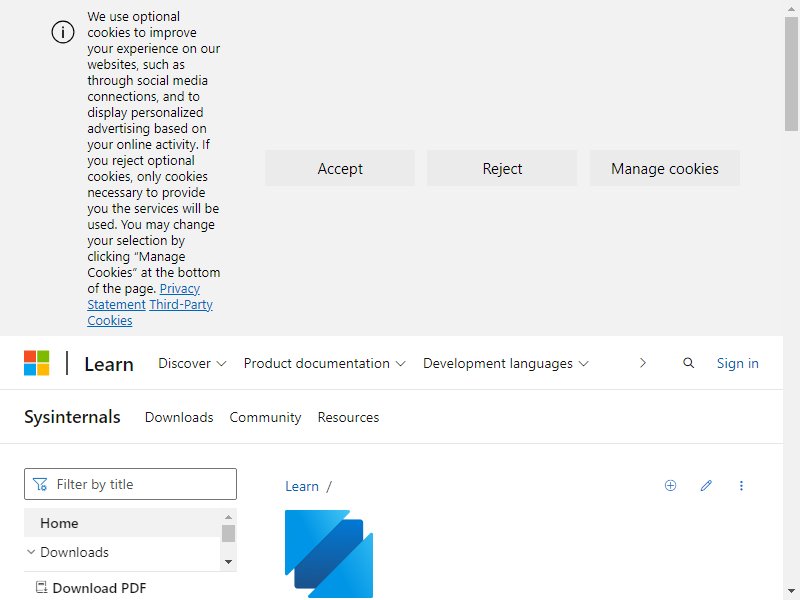800x600 pixels.
Task: Click the add to collection plus icon
Action: click(670, 486)
